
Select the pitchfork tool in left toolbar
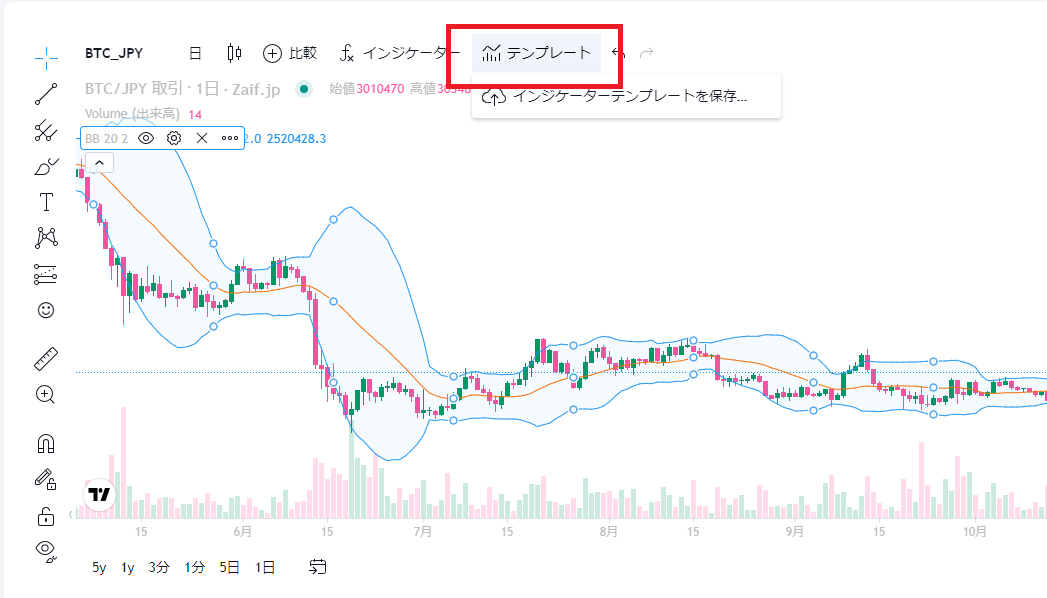(46, 130)
